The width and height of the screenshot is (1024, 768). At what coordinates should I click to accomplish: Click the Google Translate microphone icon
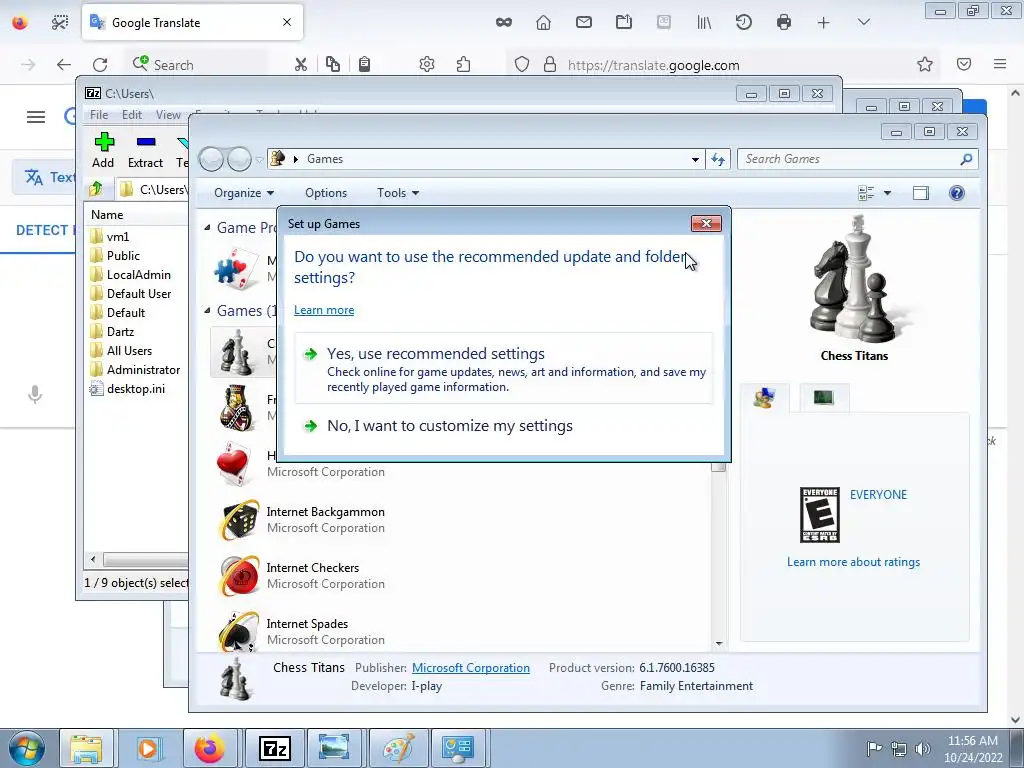point(35,395)
